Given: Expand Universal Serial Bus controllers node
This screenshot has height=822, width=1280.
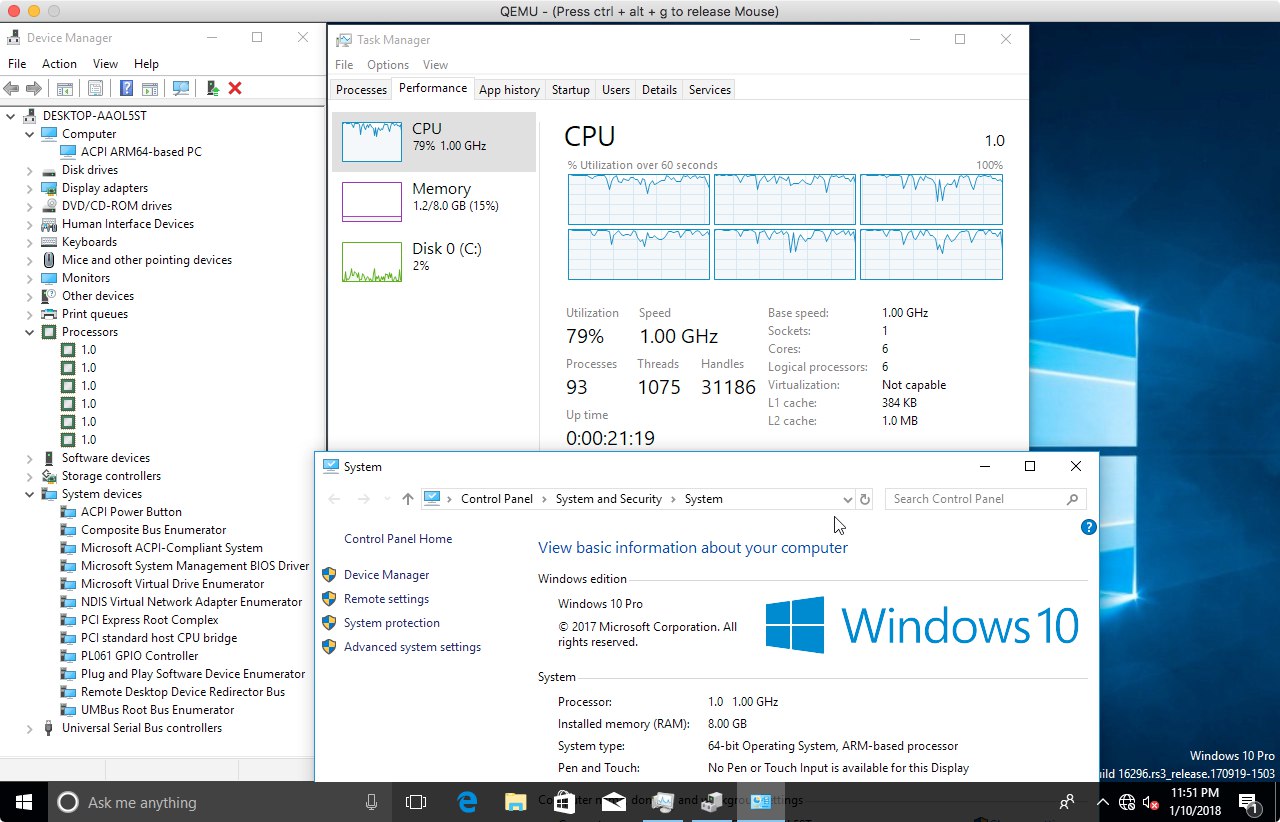Looking at the screenshot, I should pos(29,728).
